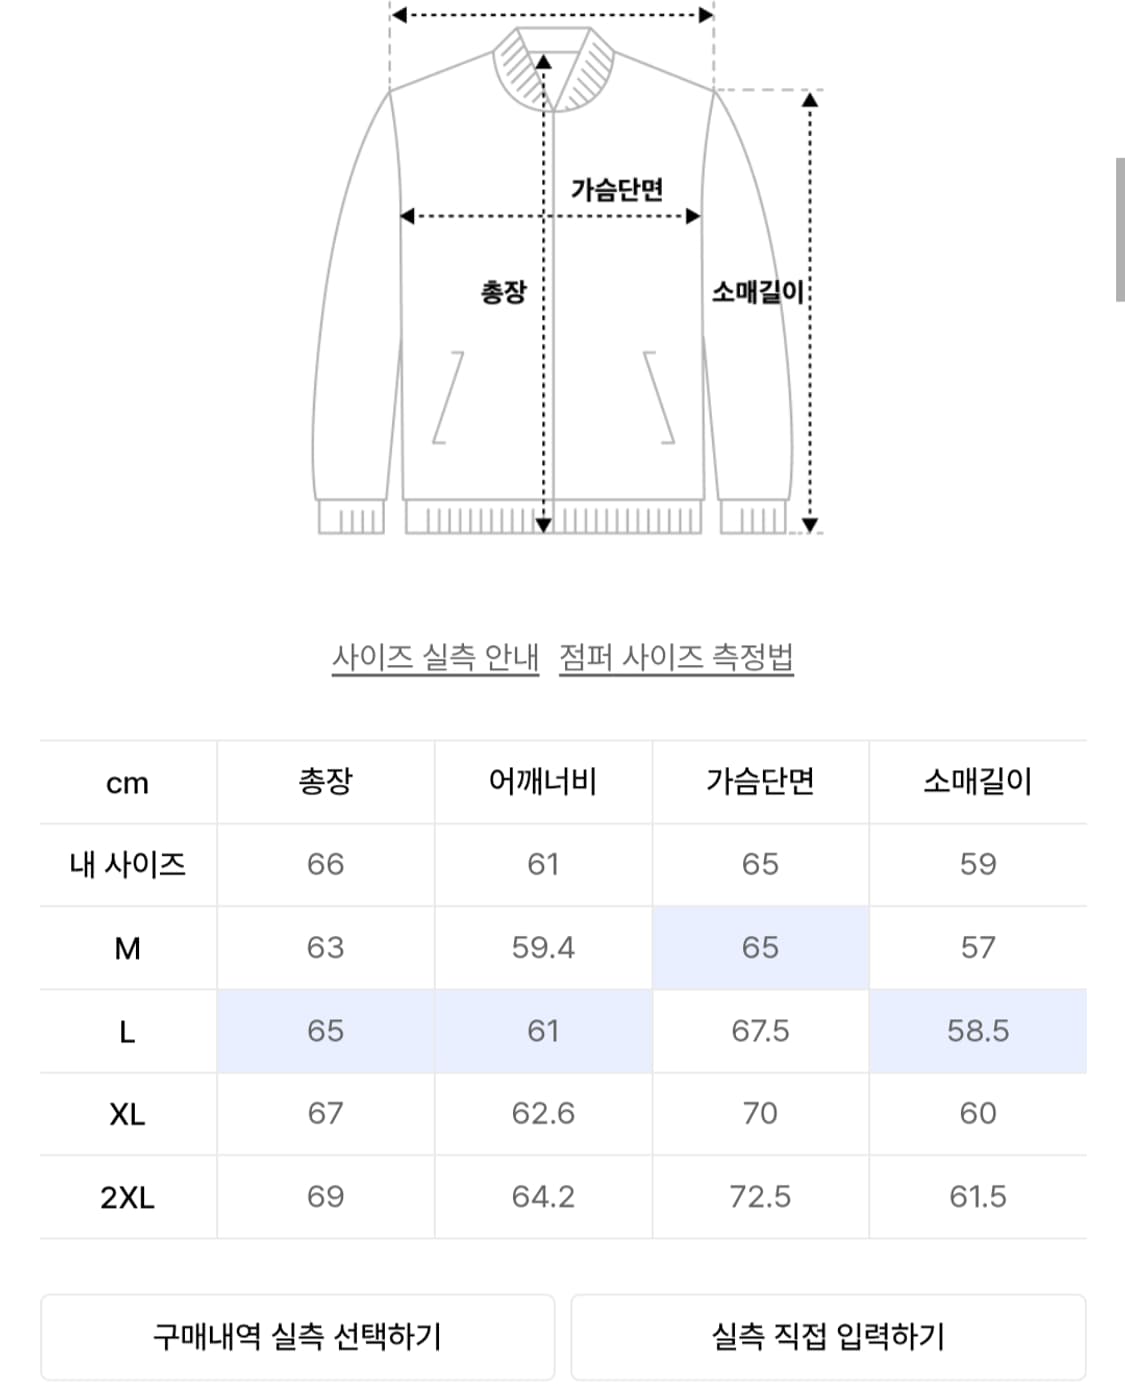
Task: Click the 소매길이 column header
Action: (978, 784)
